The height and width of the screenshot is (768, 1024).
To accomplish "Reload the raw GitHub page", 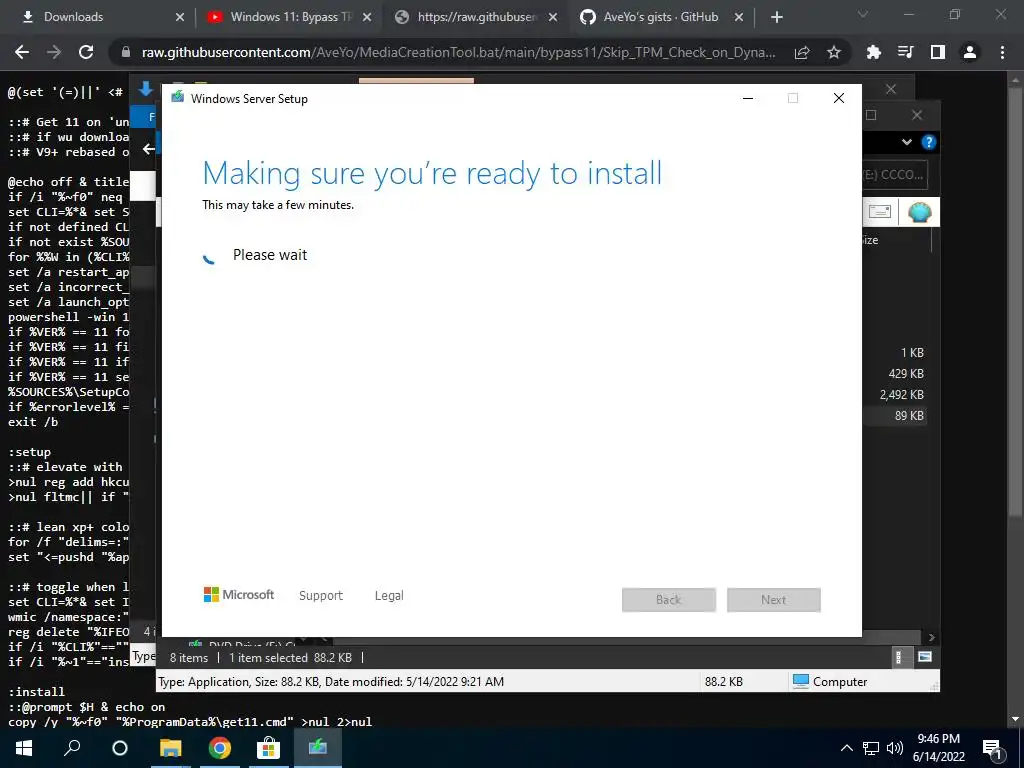I will tap(86, 52).
